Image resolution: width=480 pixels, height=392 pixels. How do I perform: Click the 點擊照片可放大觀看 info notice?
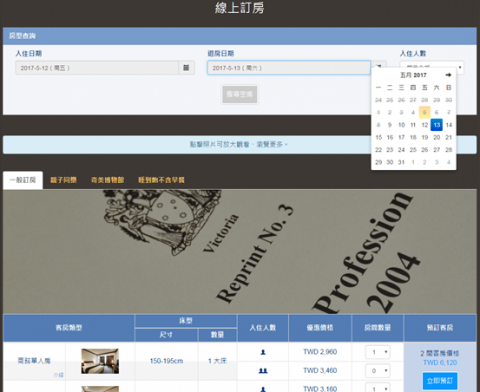coord(240,144)
